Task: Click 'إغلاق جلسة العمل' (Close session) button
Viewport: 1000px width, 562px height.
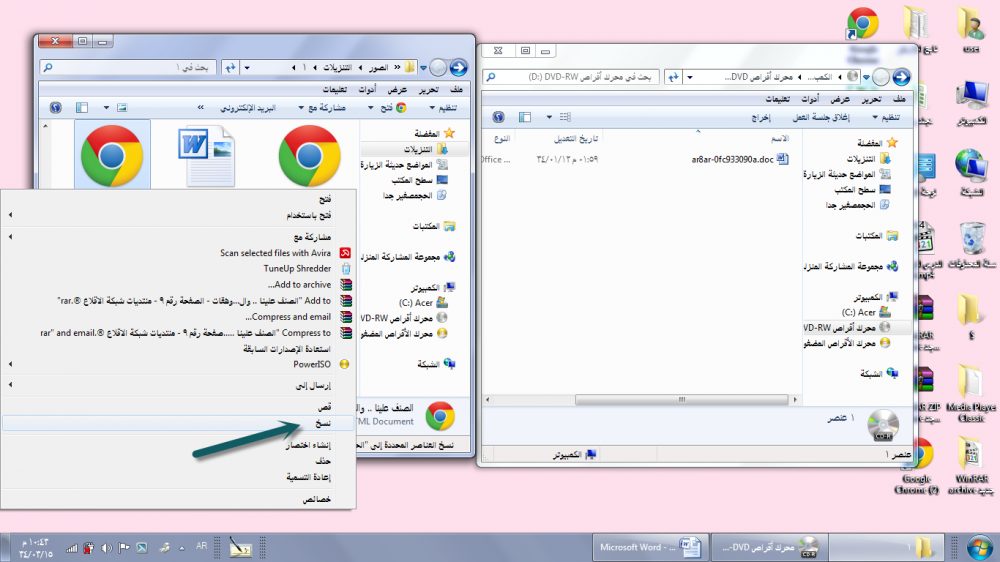Action: tap(821, 117)
